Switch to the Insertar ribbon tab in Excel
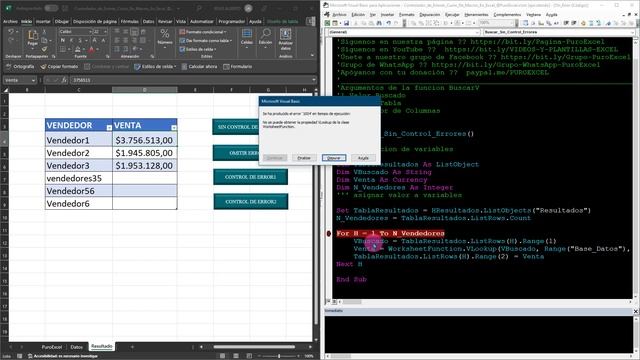Viewport: 640px width, 360px height. pos(43,21)
